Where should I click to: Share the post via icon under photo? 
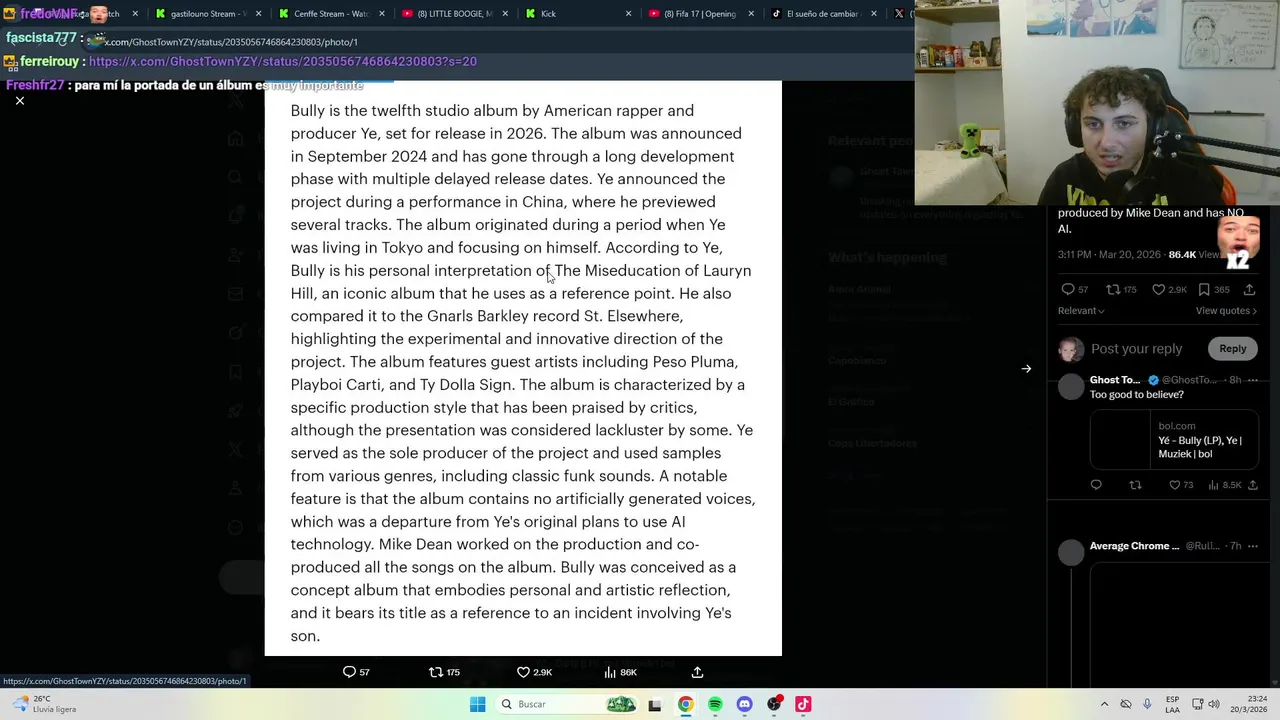(x=697, y=672)
